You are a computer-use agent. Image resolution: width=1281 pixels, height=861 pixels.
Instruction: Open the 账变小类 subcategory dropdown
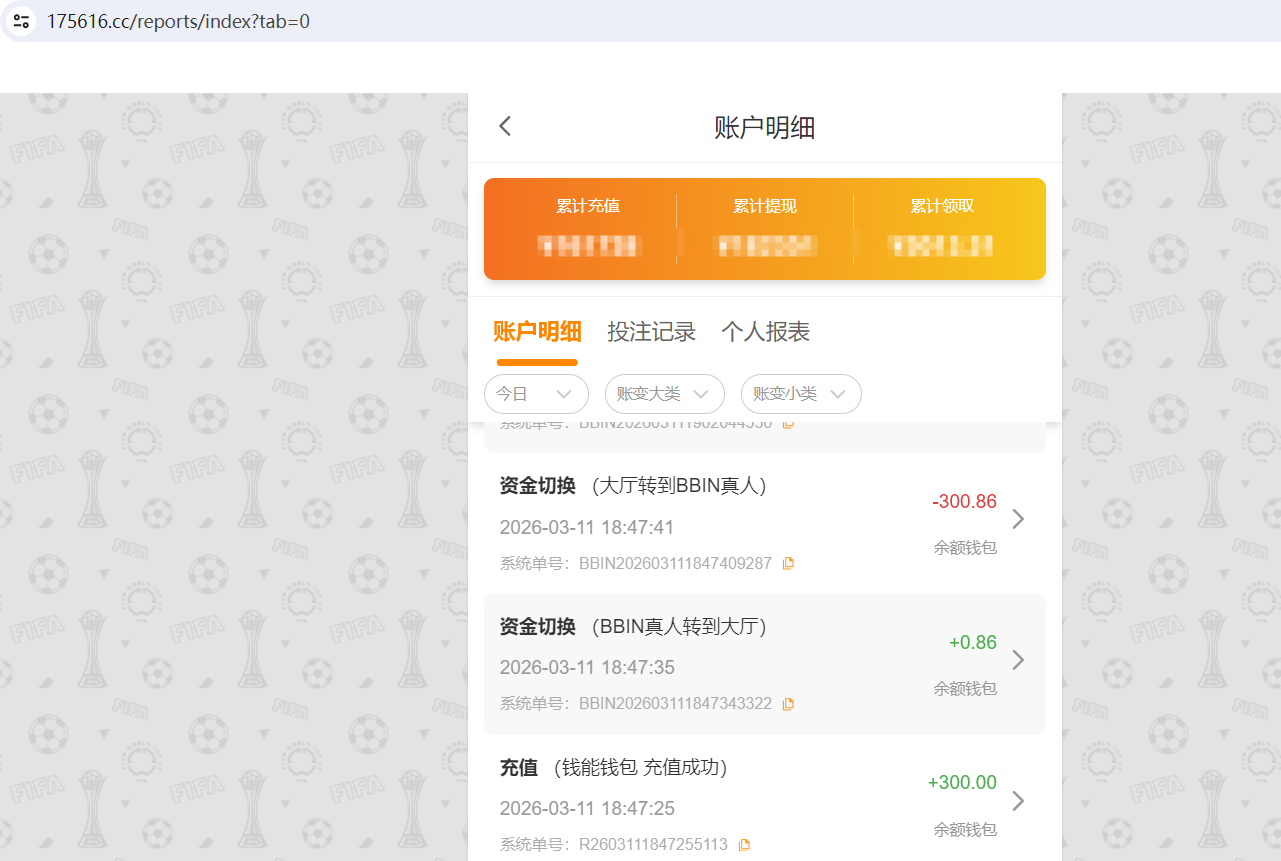(800, 394)
